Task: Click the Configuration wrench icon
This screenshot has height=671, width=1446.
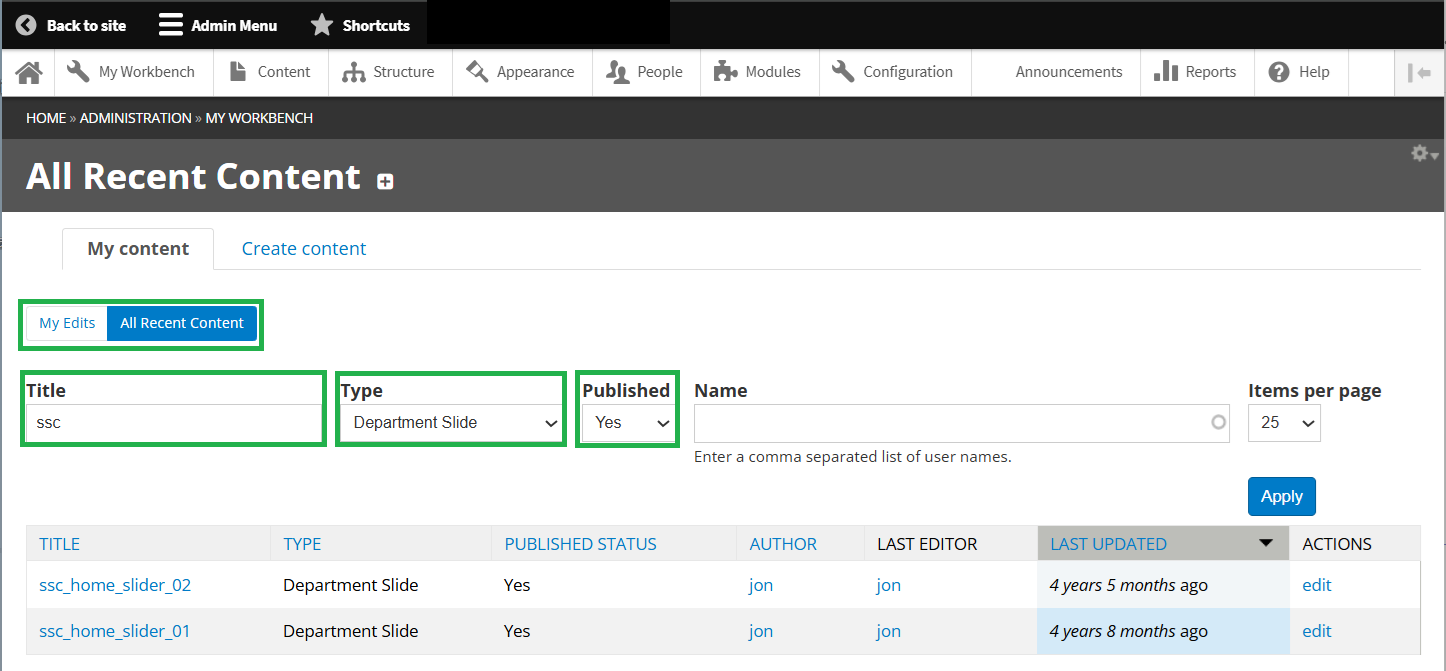Action: (x=843, y=72)
